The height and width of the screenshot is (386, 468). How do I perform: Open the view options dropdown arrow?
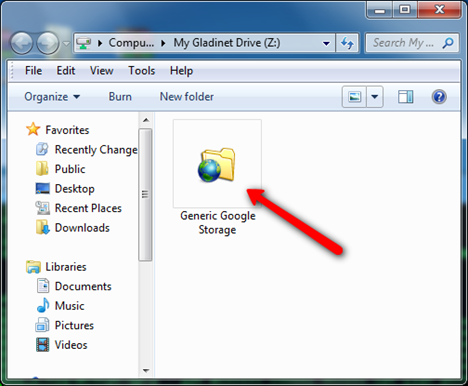point(375,97)
